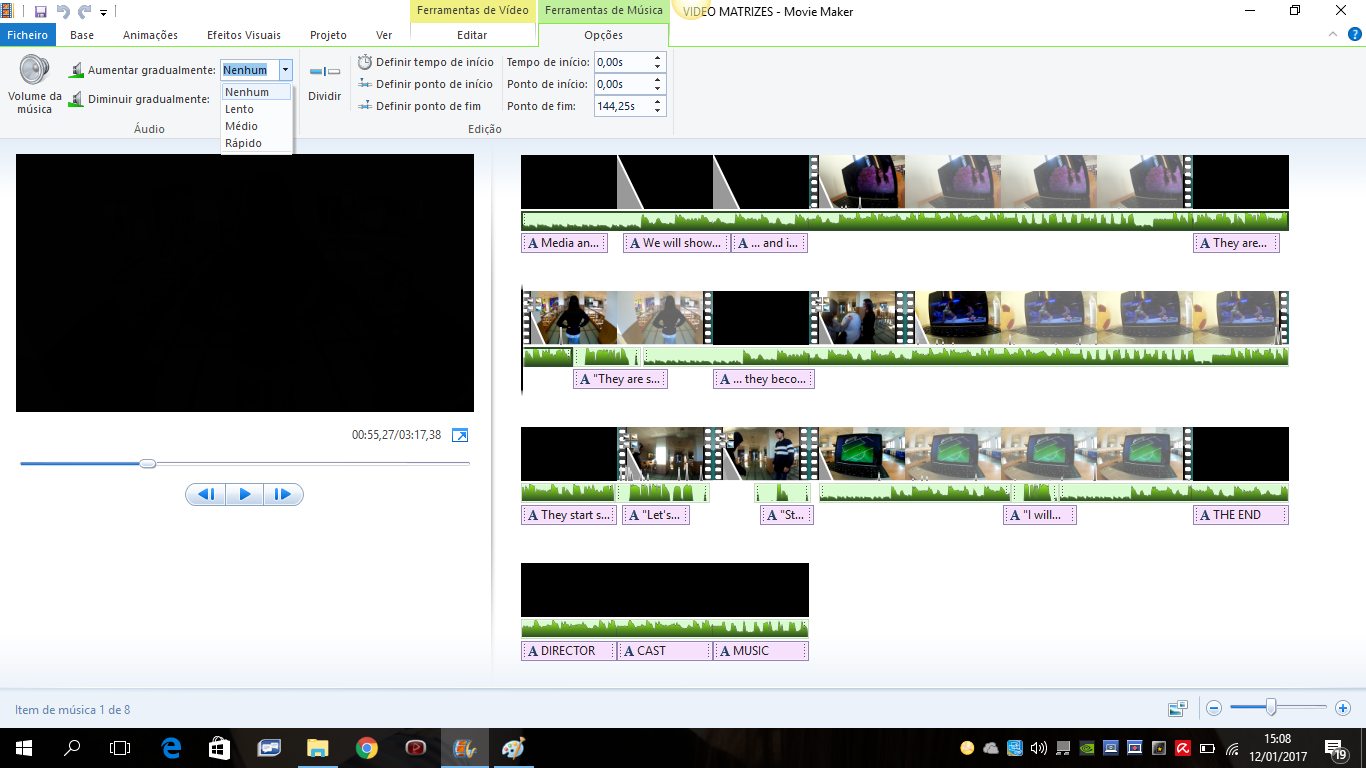1366x768 pixels.
Task: Click the Dividir split tool icon
Action: tap(324, 72)
